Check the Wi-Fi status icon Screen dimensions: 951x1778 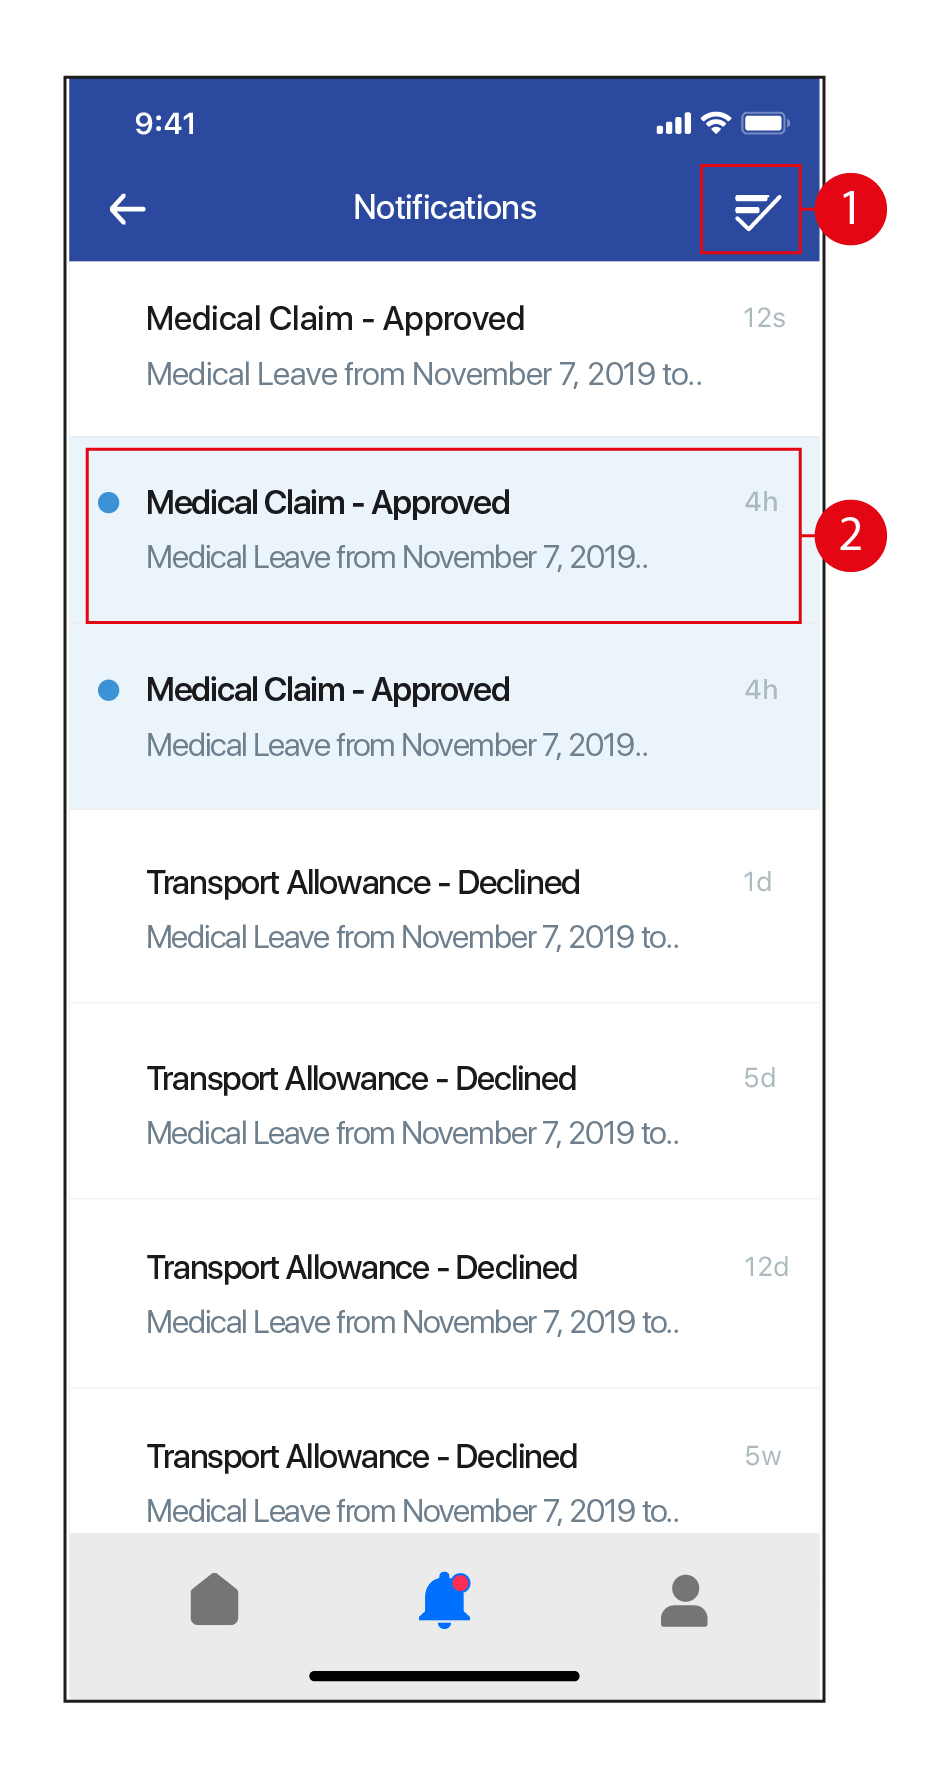pos(716,123)
